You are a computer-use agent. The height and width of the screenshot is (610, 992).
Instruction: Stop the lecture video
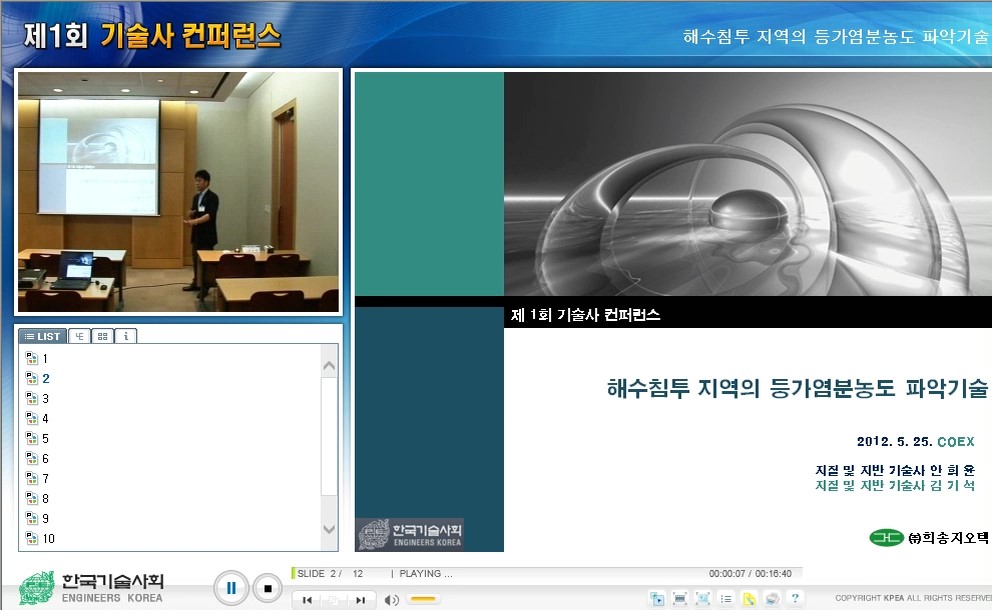point(267,588)
